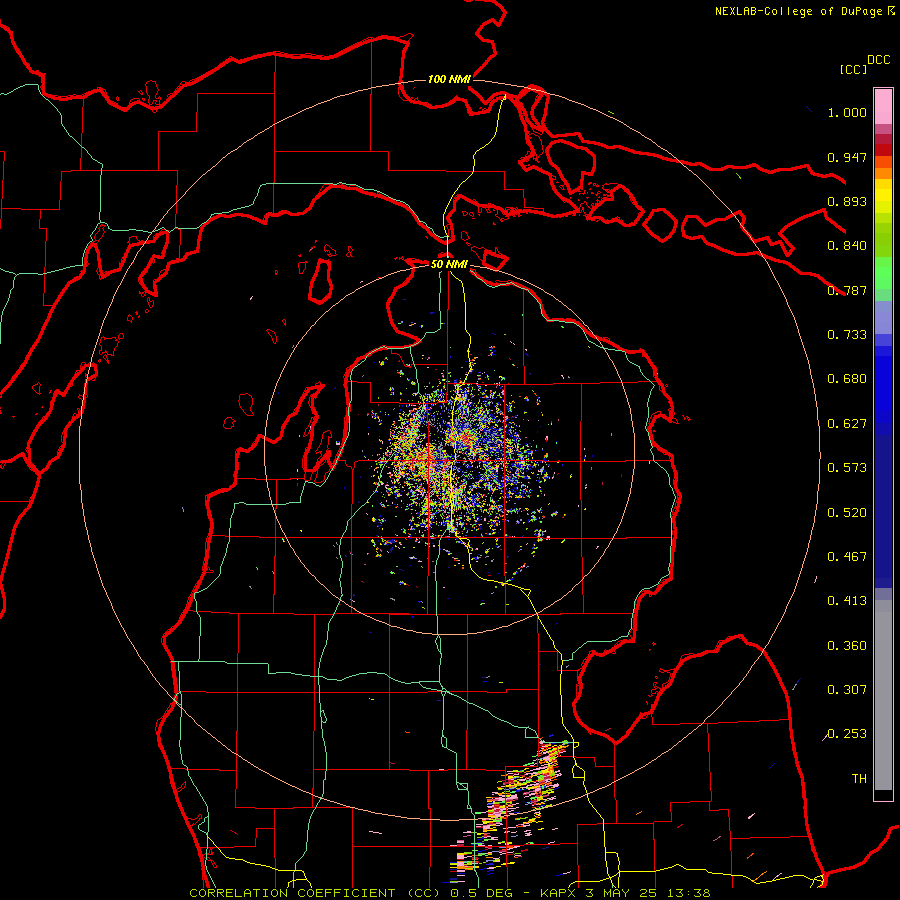The height and width of the screenshot is (900, 900).
Task: Select the 0.360 scale value
Action: tap(847, 646)
